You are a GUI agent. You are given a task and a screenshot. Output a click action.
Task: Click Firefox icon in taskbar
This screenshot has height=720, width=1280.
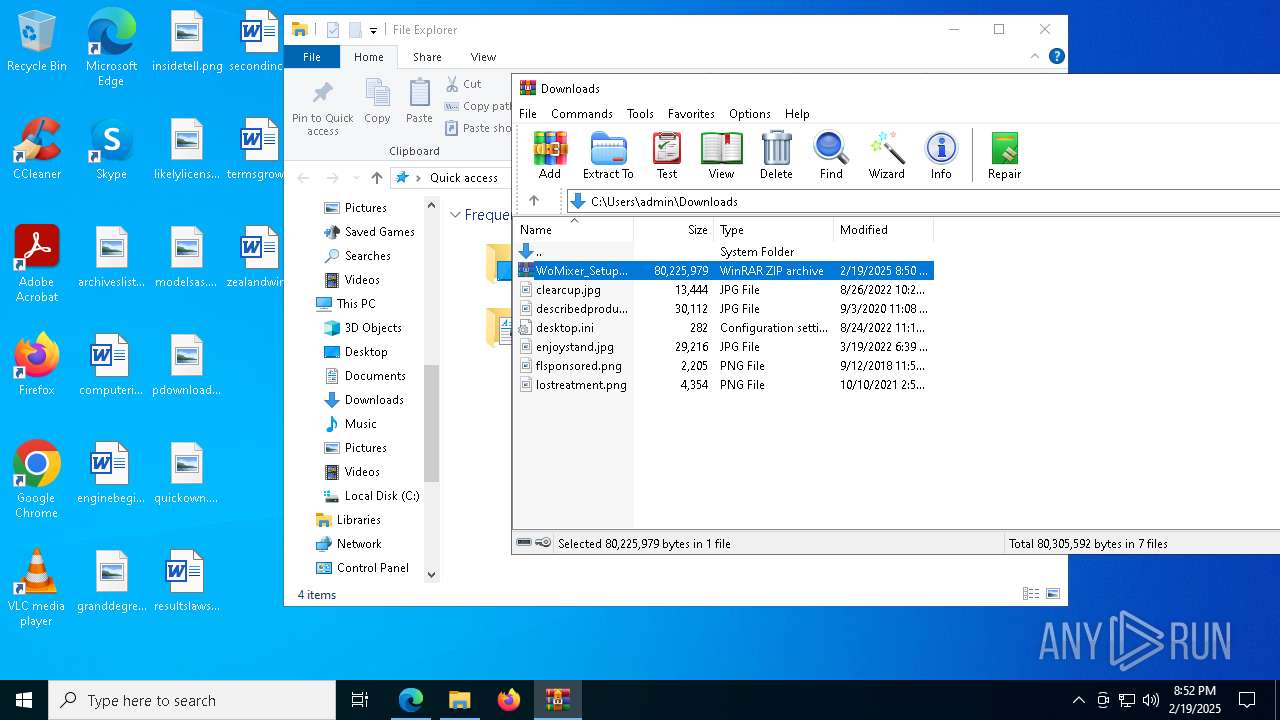coord(508,700)
